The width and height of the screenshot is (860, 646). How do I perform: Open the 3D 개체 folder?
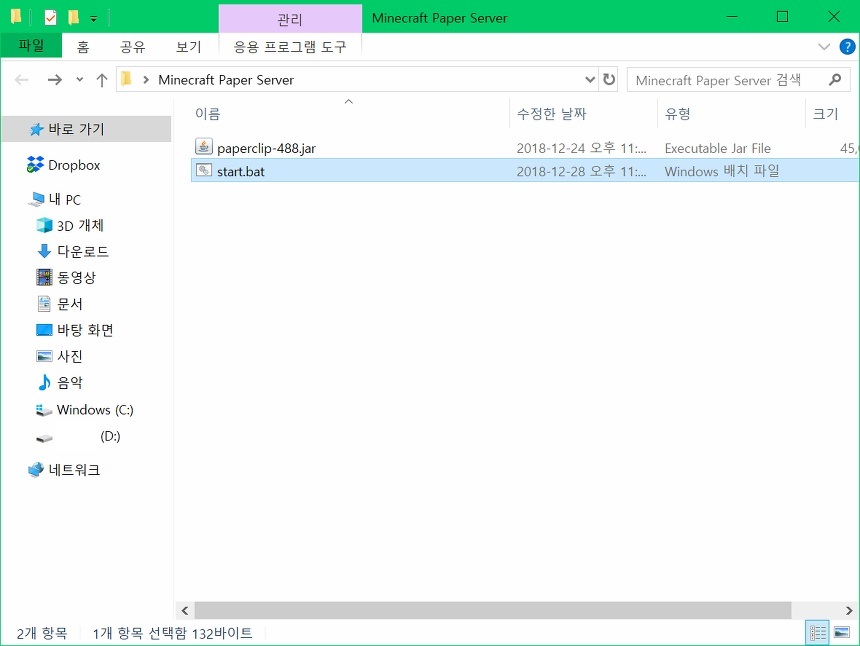pyautogui.click(x=80, y=225)
